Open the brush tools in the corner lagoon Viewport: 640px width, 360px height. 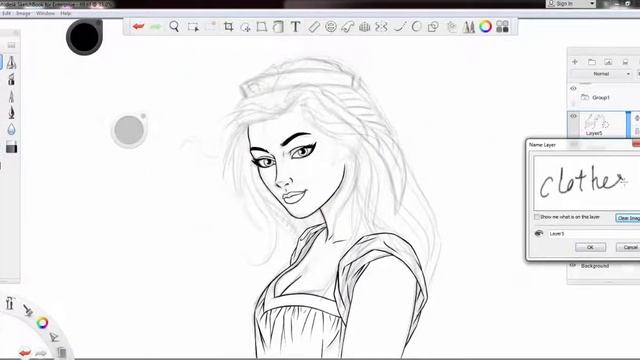28,311
